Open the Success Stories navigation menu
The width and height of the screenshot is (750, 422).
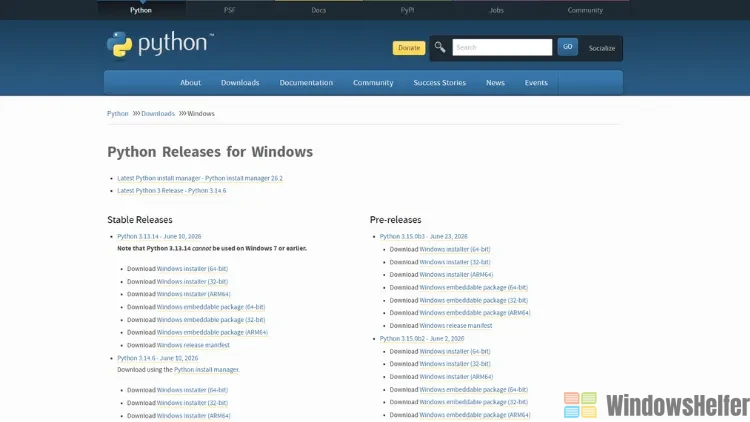coord(440,83)
